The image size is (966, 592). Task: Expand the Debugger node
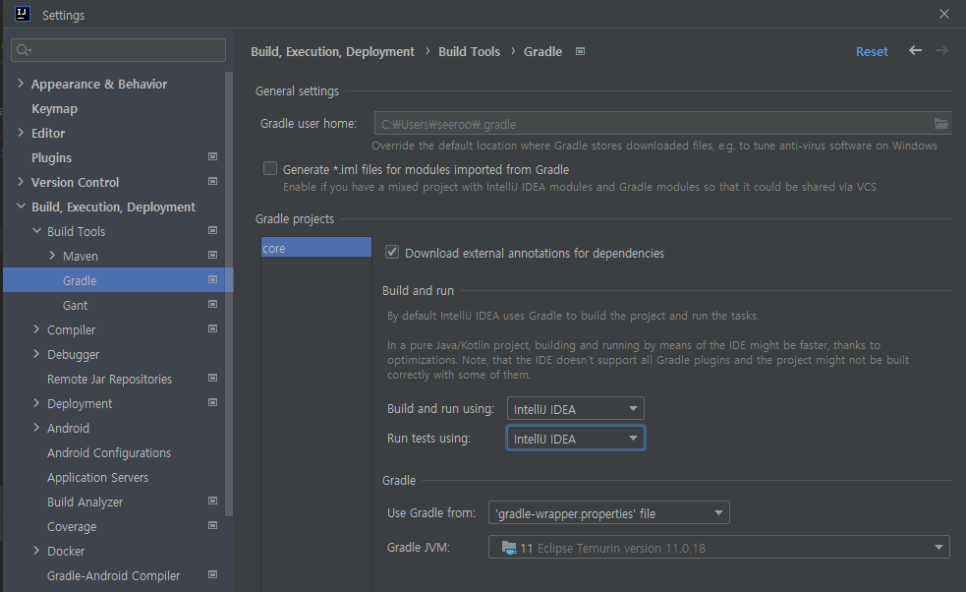[36, 354]
